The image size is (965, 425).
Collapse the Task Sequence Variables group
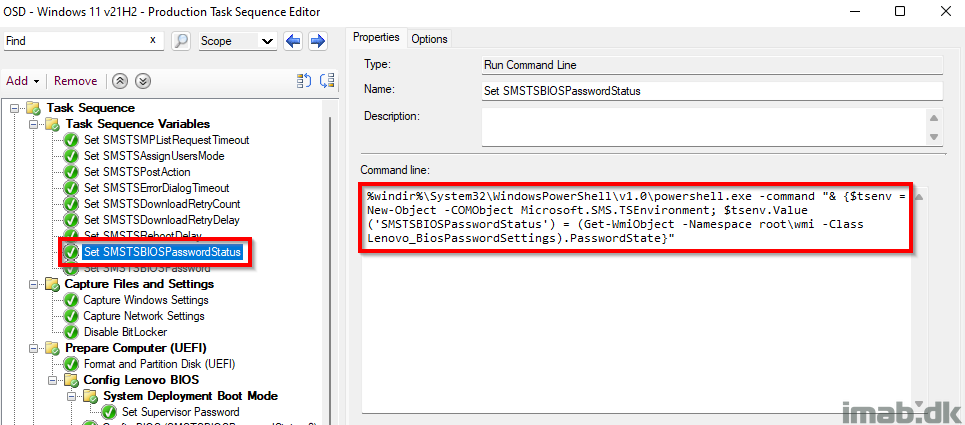pyautogui.click(x=33, y=124)
